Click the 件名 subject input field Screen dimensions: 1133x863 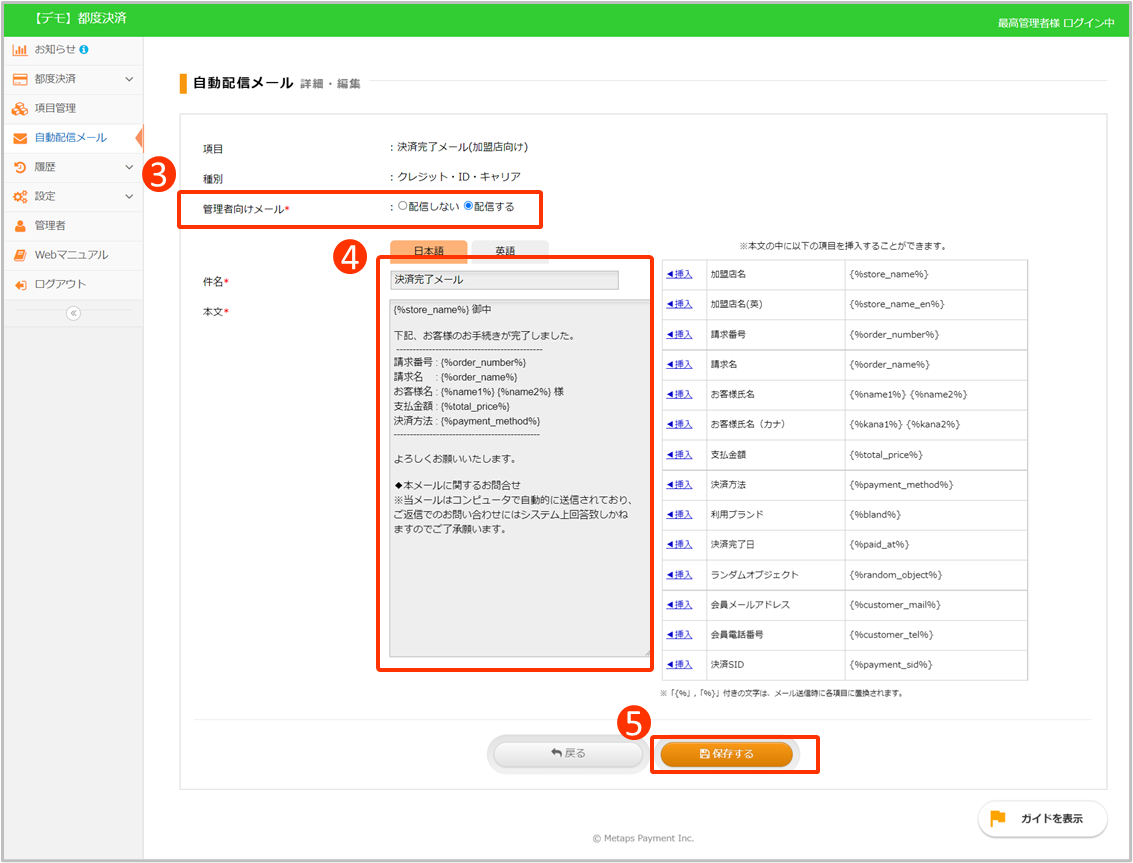pos(504,281)
